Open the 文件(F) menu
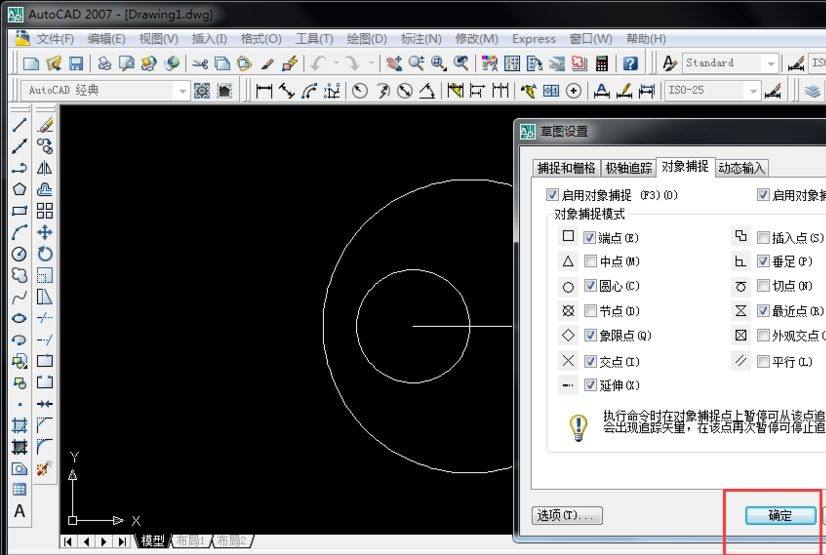Screen dimensions: 826x555 (x=55, y=39)
